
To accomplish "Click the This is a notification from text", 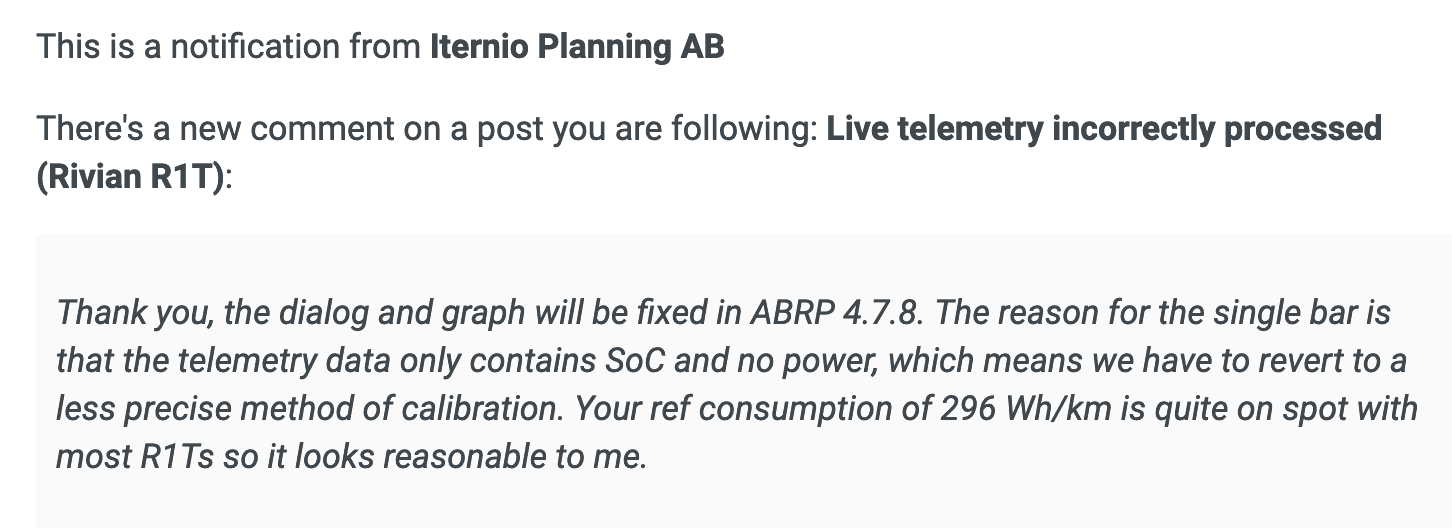I will coord(230,47).
